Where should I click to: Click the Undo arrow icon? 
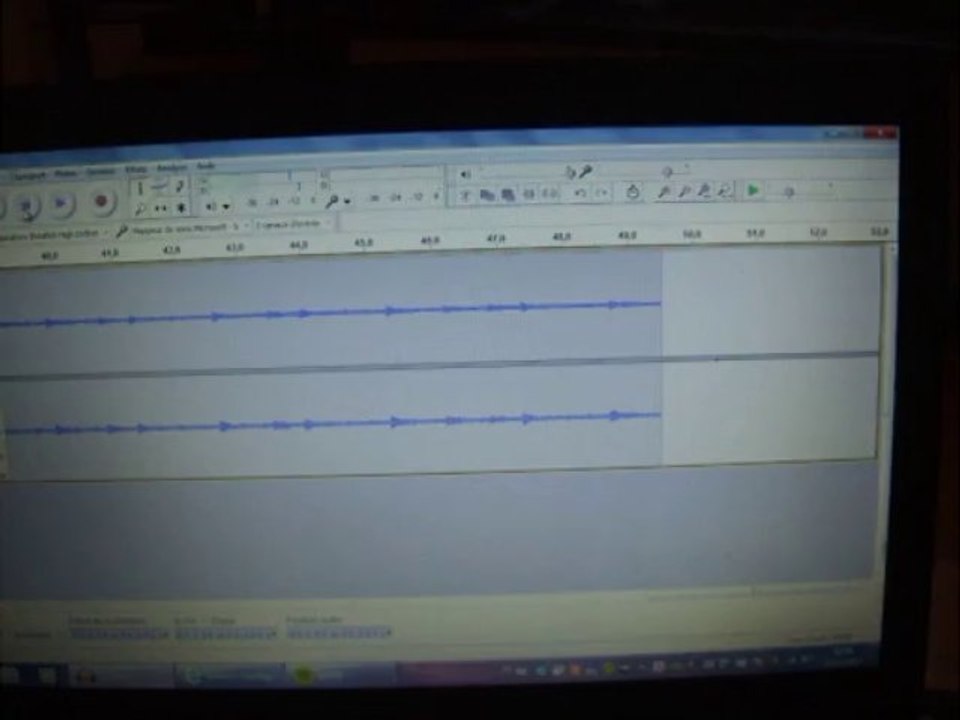(580, 193)
